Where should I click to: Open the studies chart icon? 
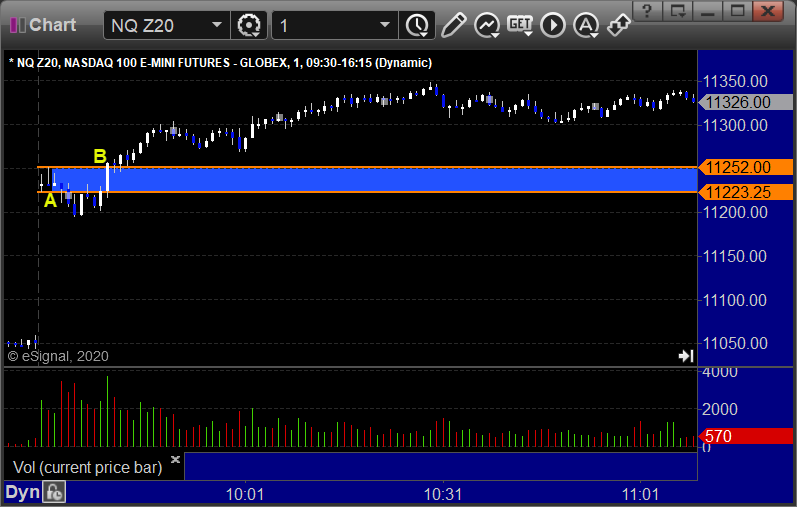[487, 25]
